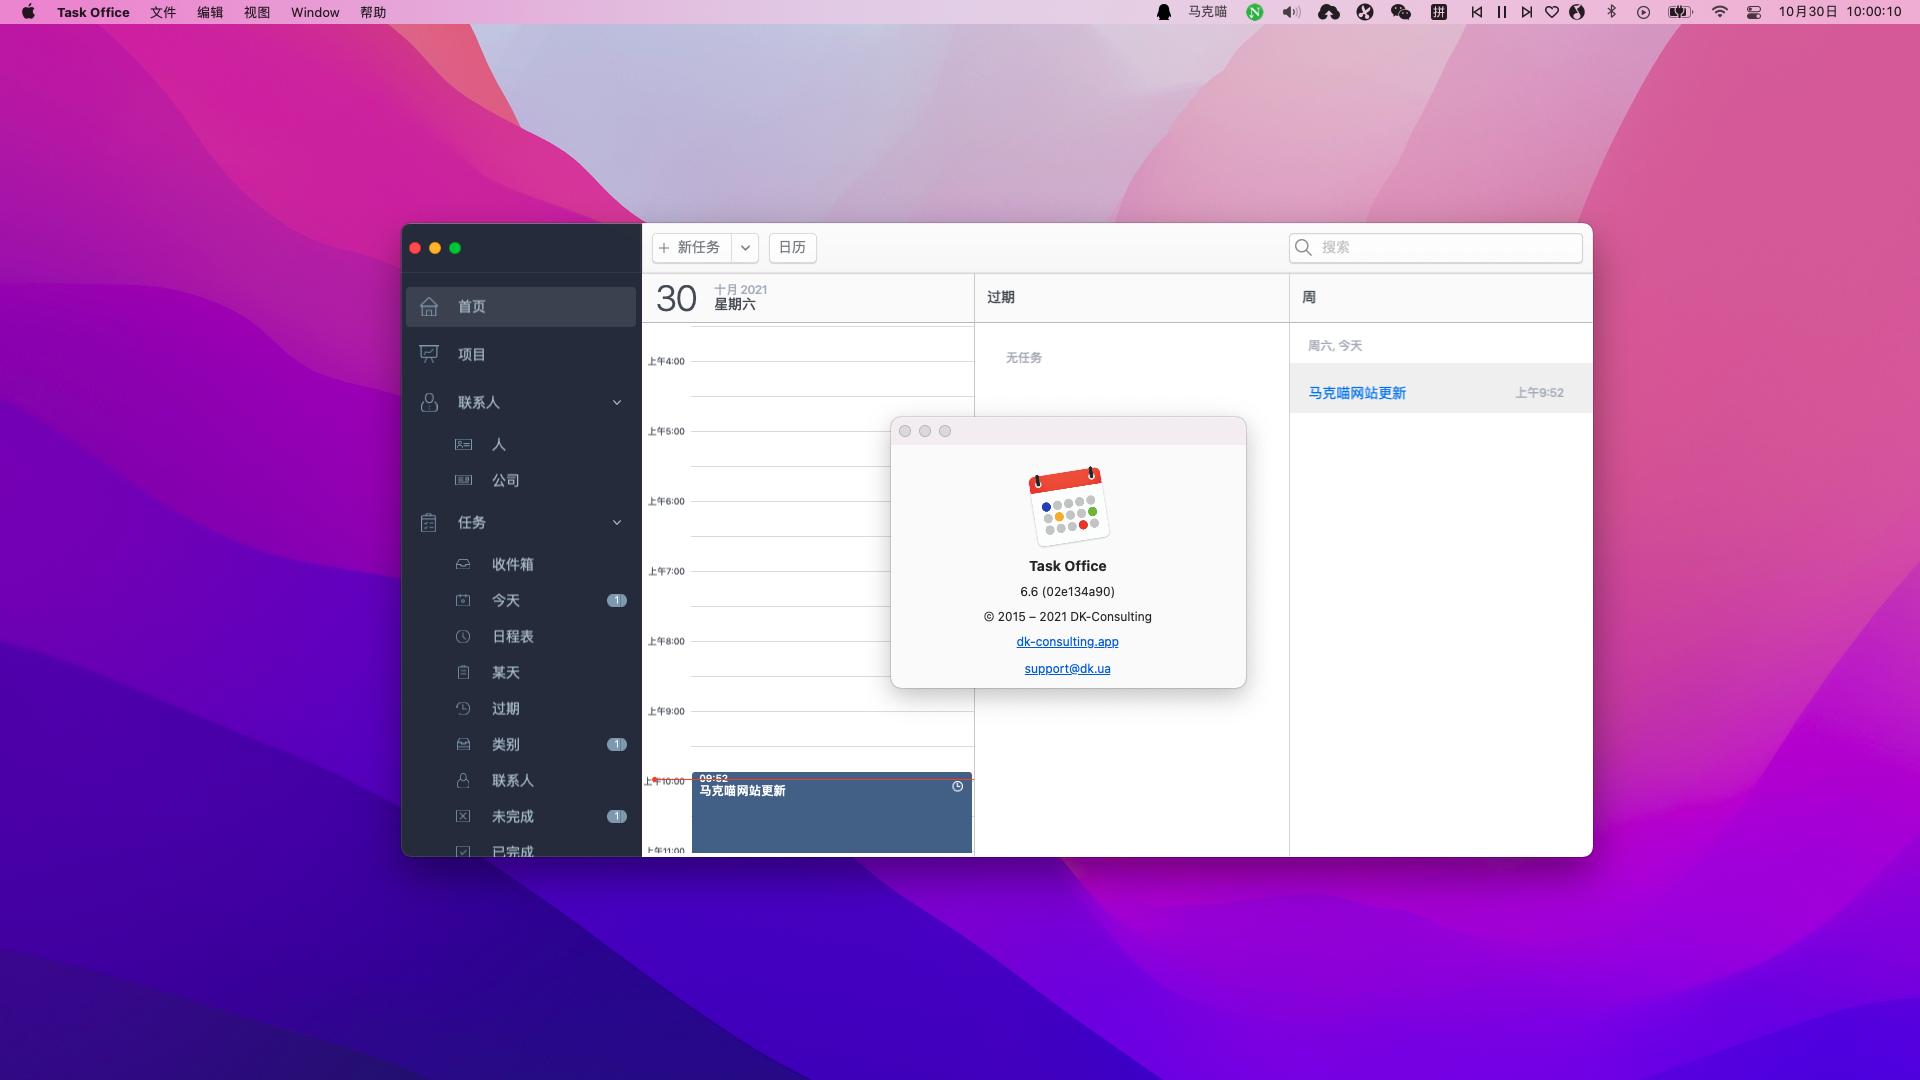
Task: Collapse the 联系人 section chevron
Action: 617,402
